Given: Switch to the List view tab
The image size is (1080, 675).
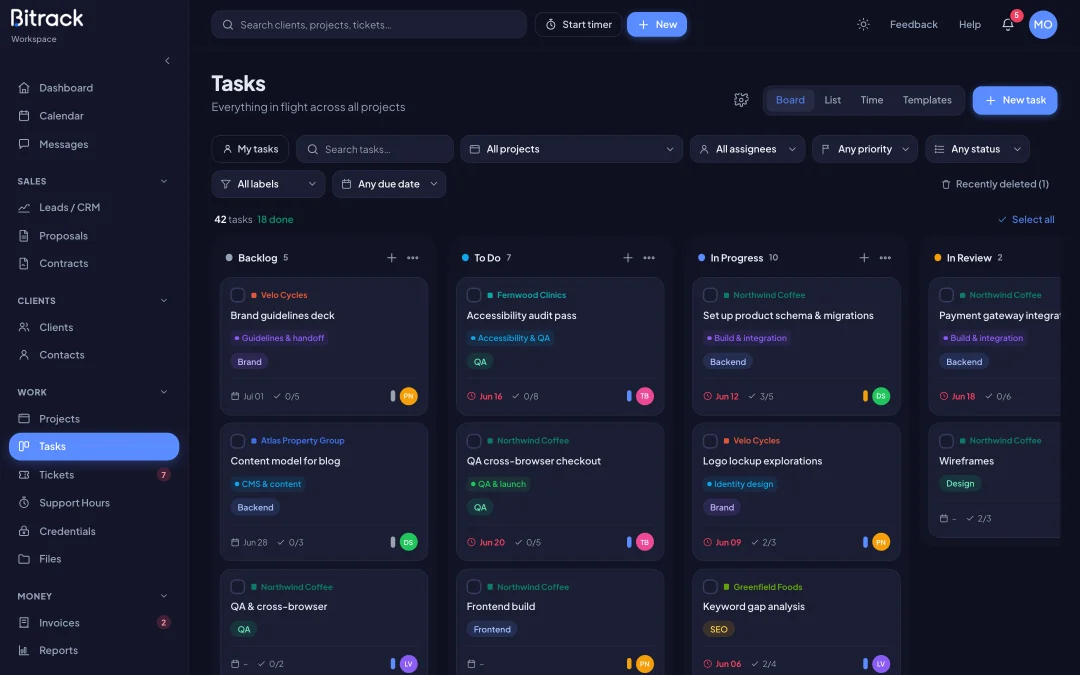Looking at the screenshot, I should click(833, 100).
